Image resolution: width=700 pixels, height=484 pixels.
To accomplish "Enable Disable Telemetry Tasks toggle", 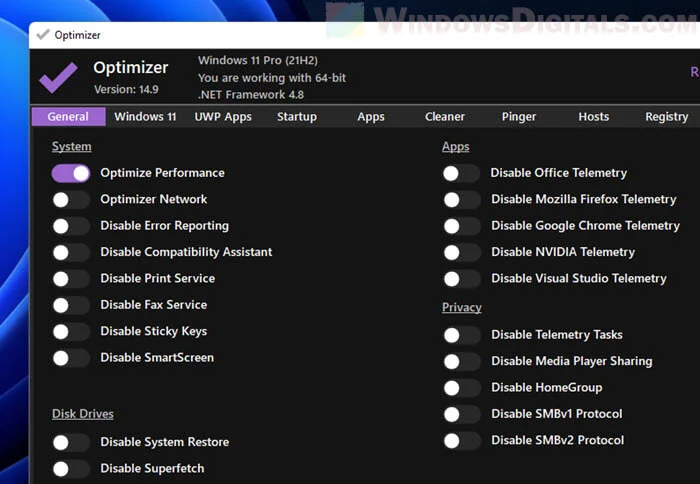I will click(461, 335).
